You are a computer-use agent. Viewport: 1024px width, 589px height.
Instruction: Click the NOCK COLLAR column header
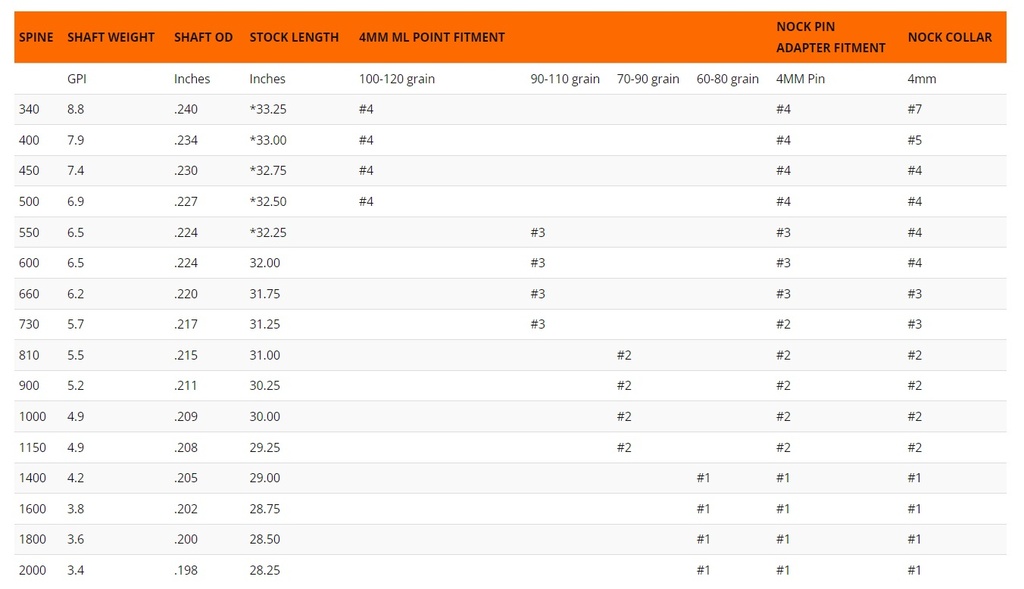pos(949,37)
